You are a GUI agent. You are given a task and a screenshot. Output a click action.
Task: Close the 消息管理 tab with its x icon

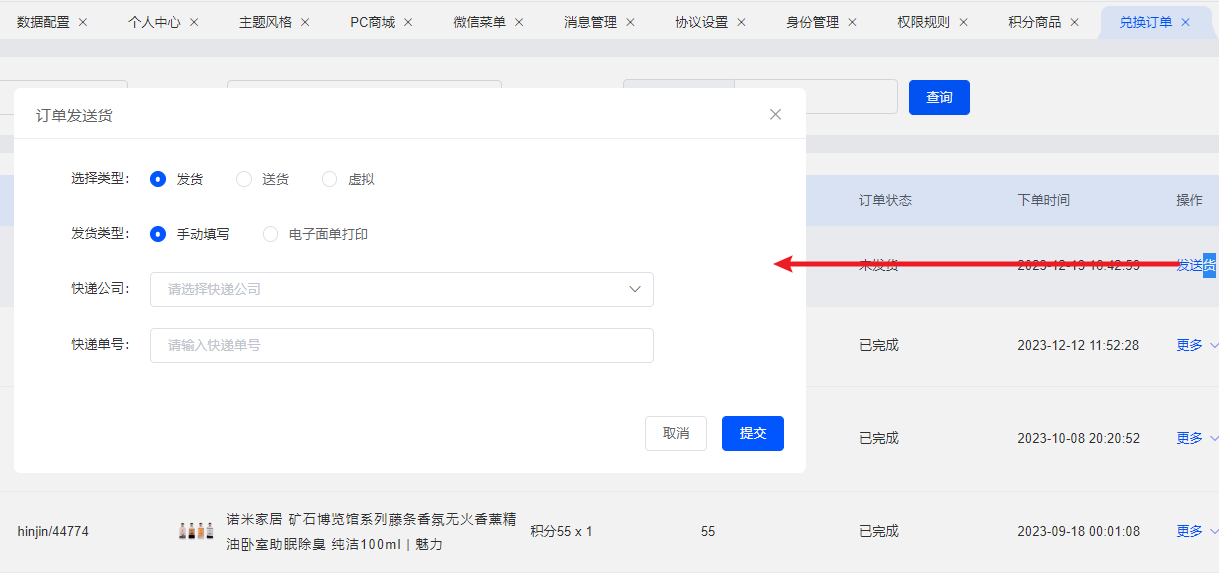630,22
